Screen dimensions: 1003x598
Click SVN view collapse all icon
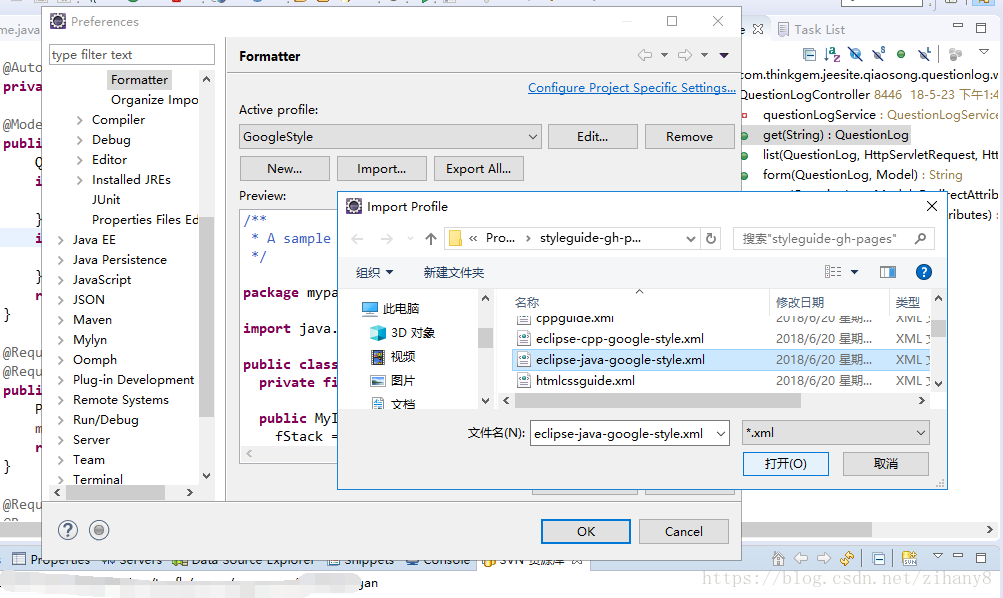point(879,559)
